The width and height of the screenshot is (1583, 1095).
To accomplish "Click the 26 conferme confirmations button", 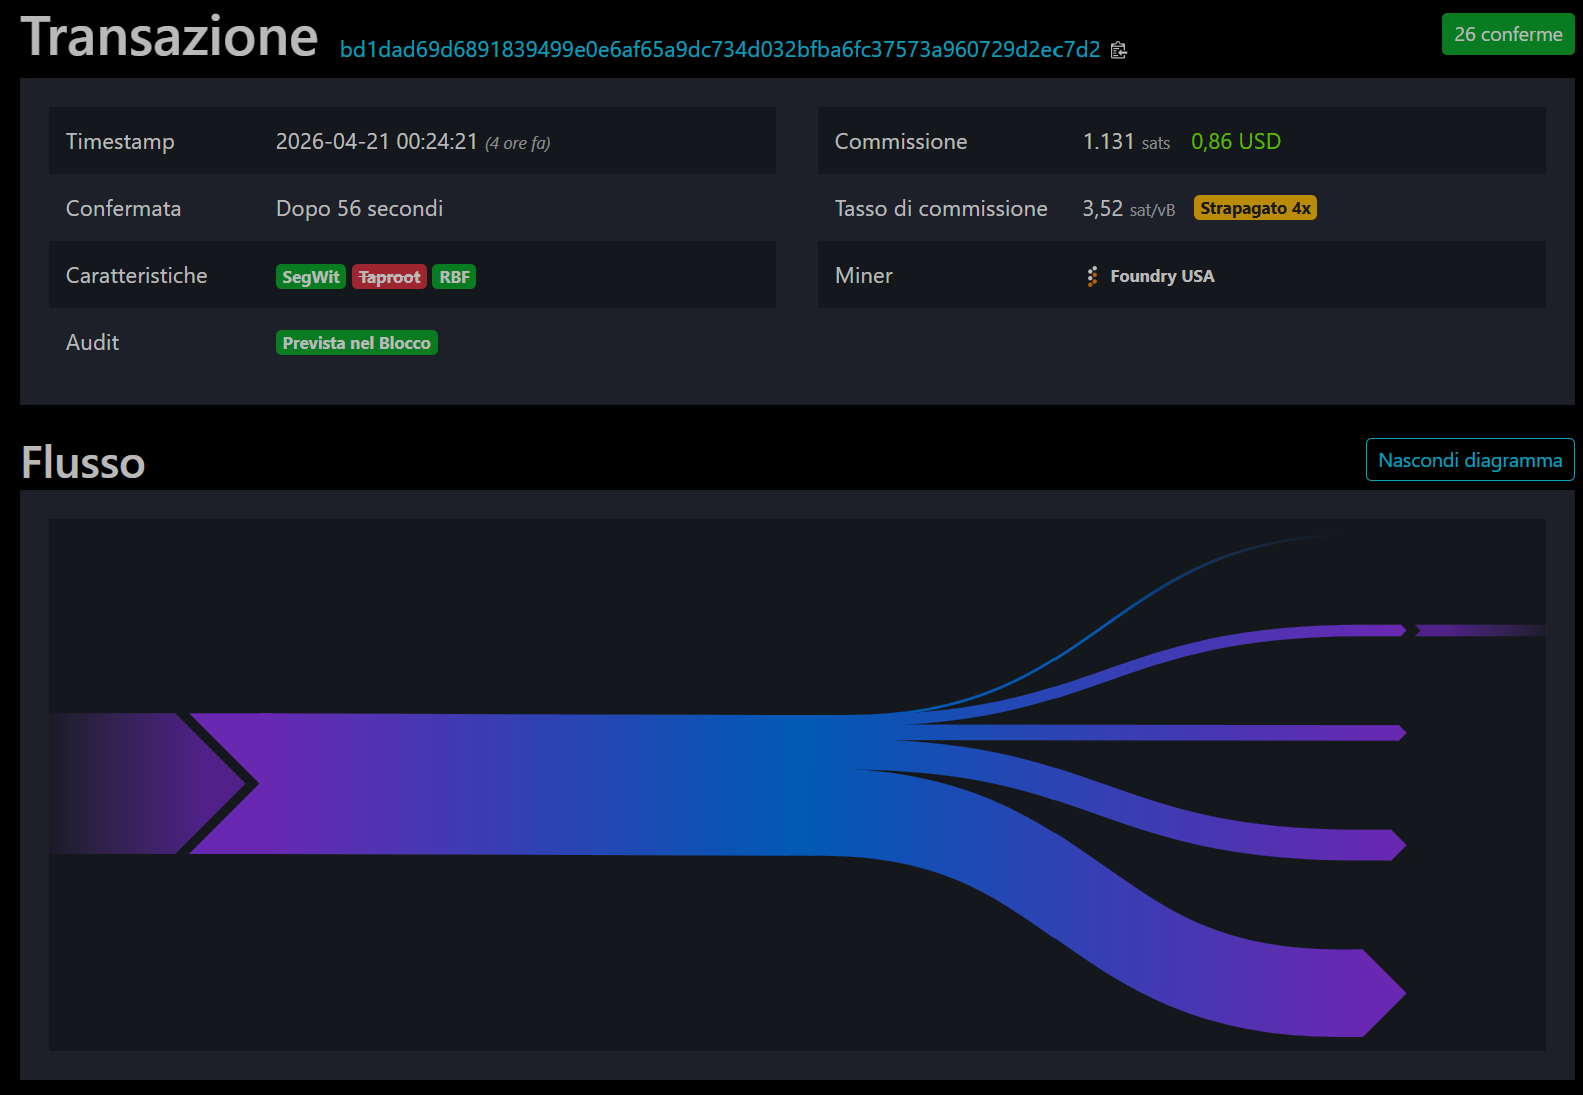I will [x=1508, y=34].
